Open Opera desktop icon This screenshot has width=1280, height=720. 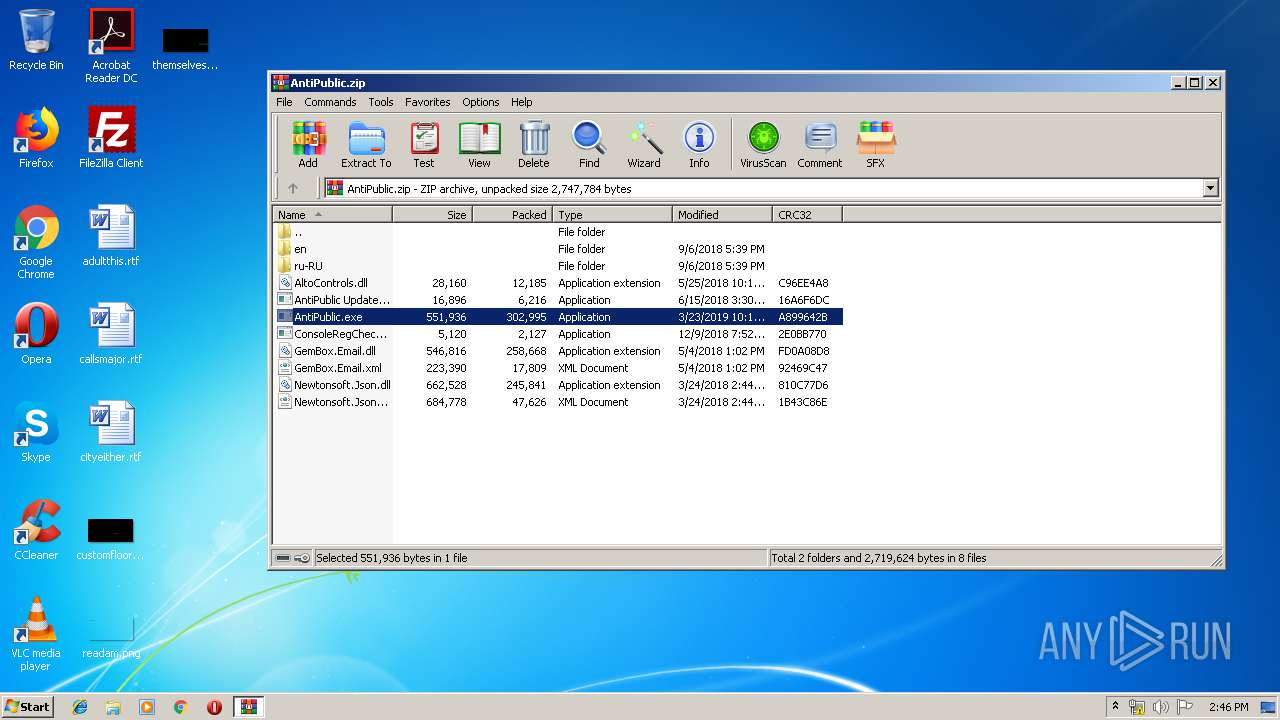click(36, 334)
